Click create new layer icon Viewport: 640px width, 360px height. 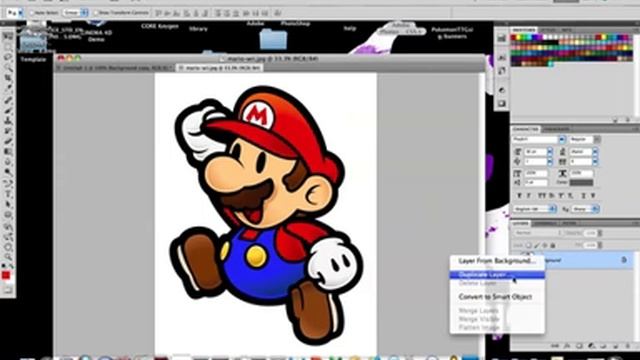point(615,346)
